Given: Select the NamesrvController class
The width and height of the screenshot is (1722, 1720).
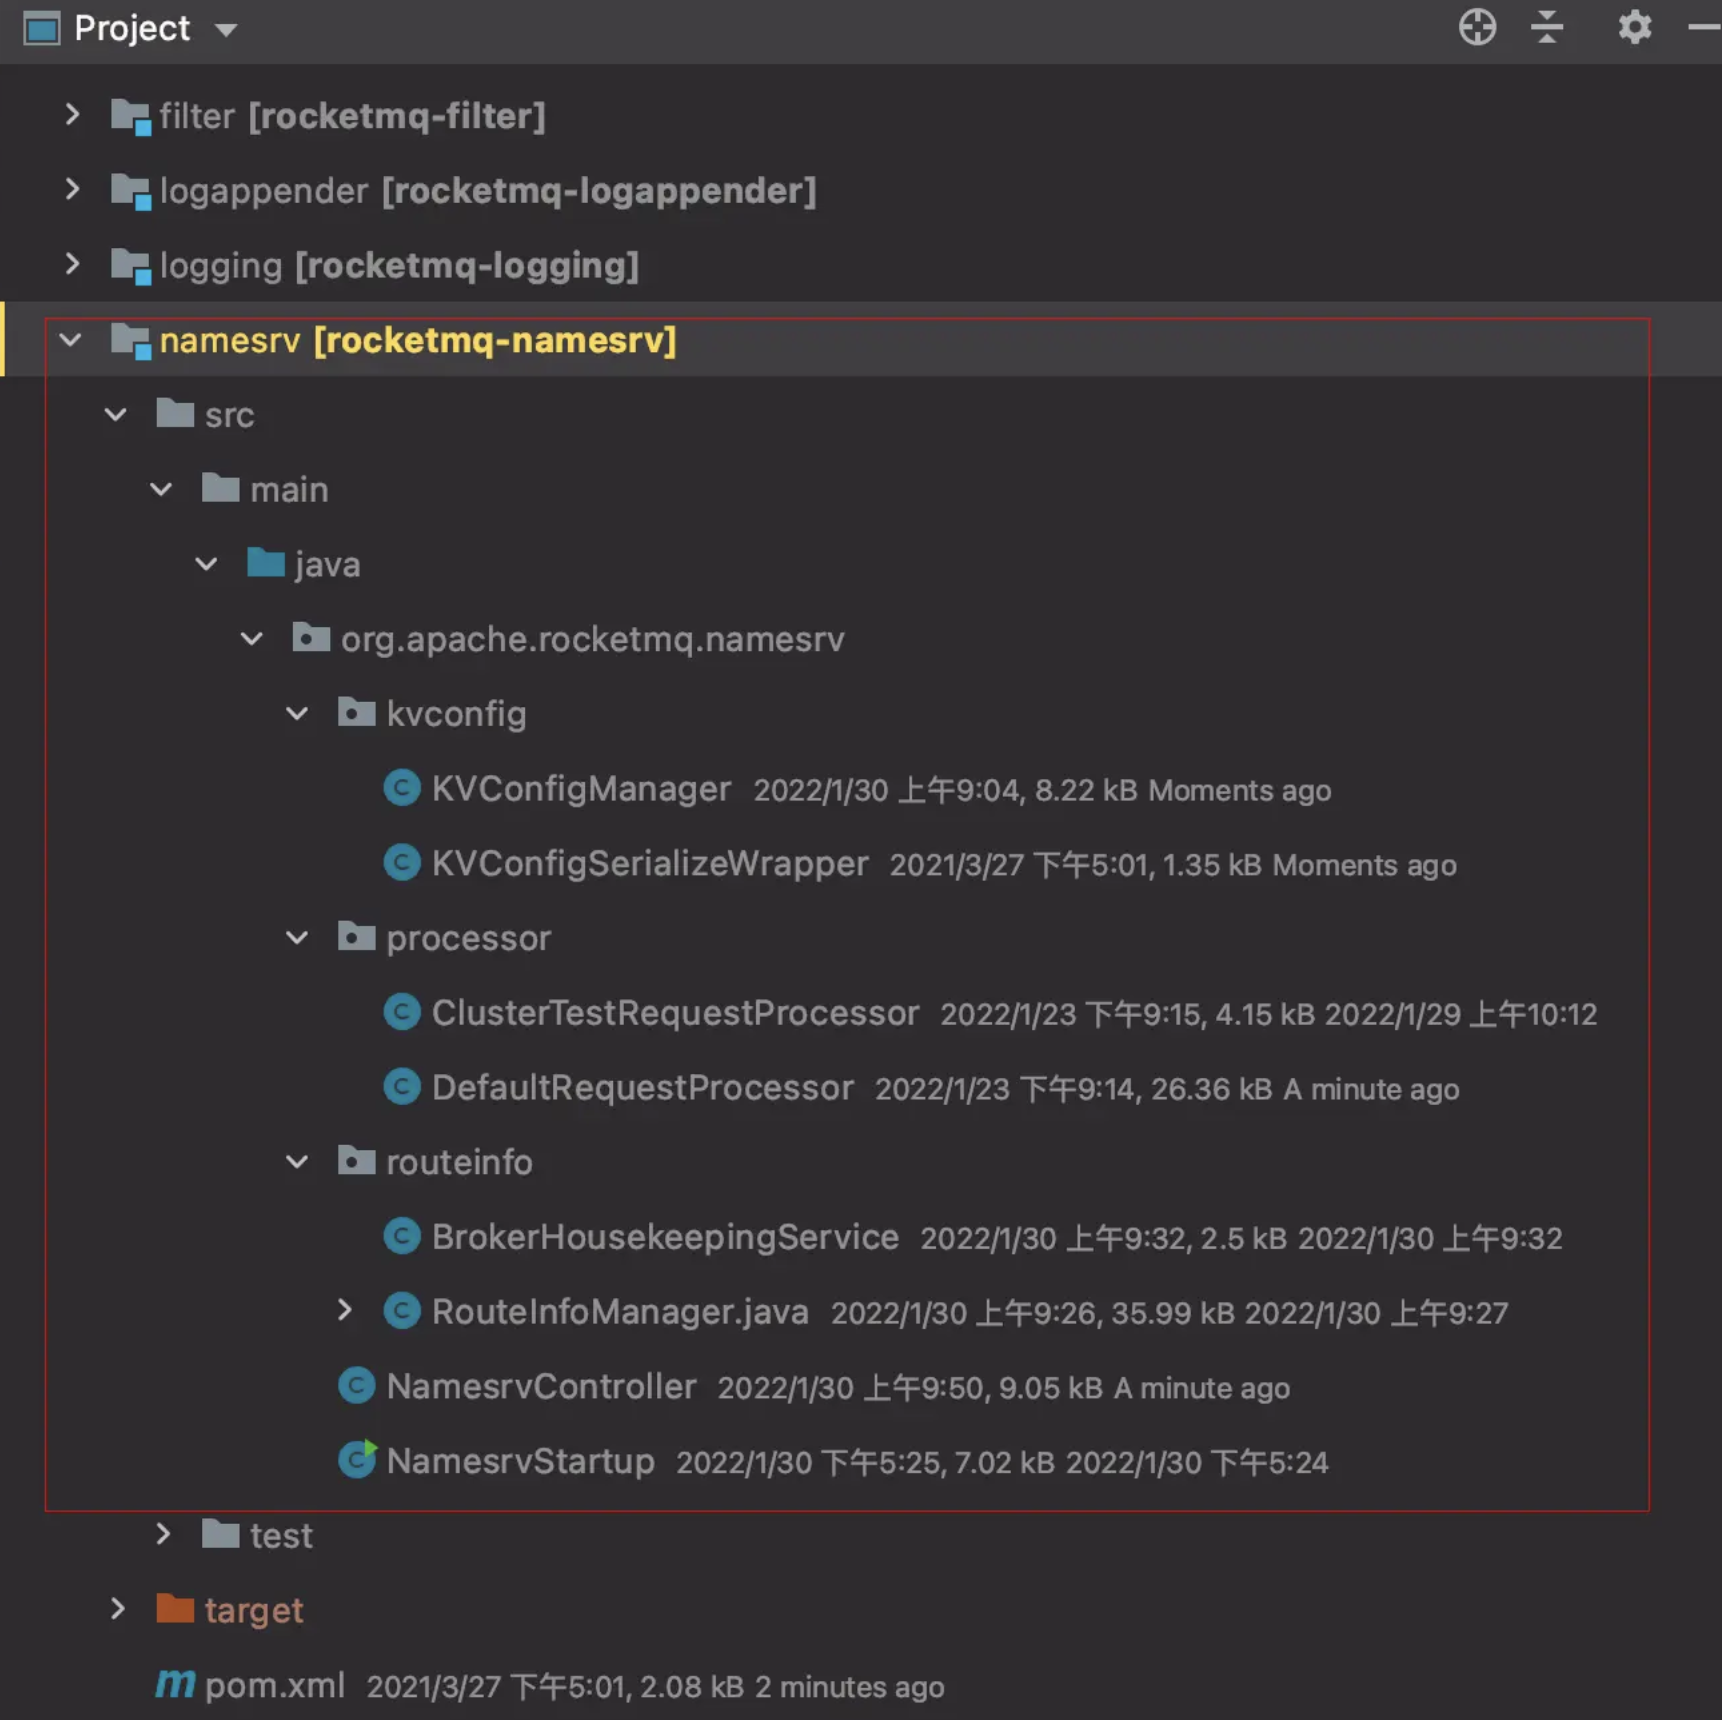Looking at the screenshot, I should [541, 1386].
